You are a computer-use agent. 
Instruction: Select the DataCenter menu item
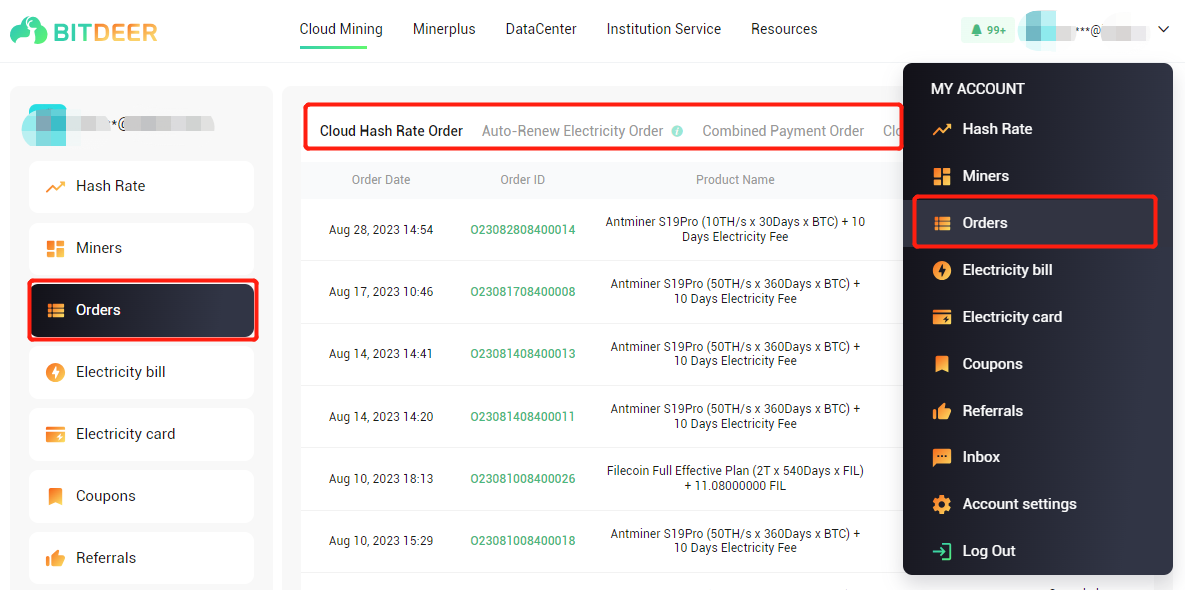tap(540, 29)
